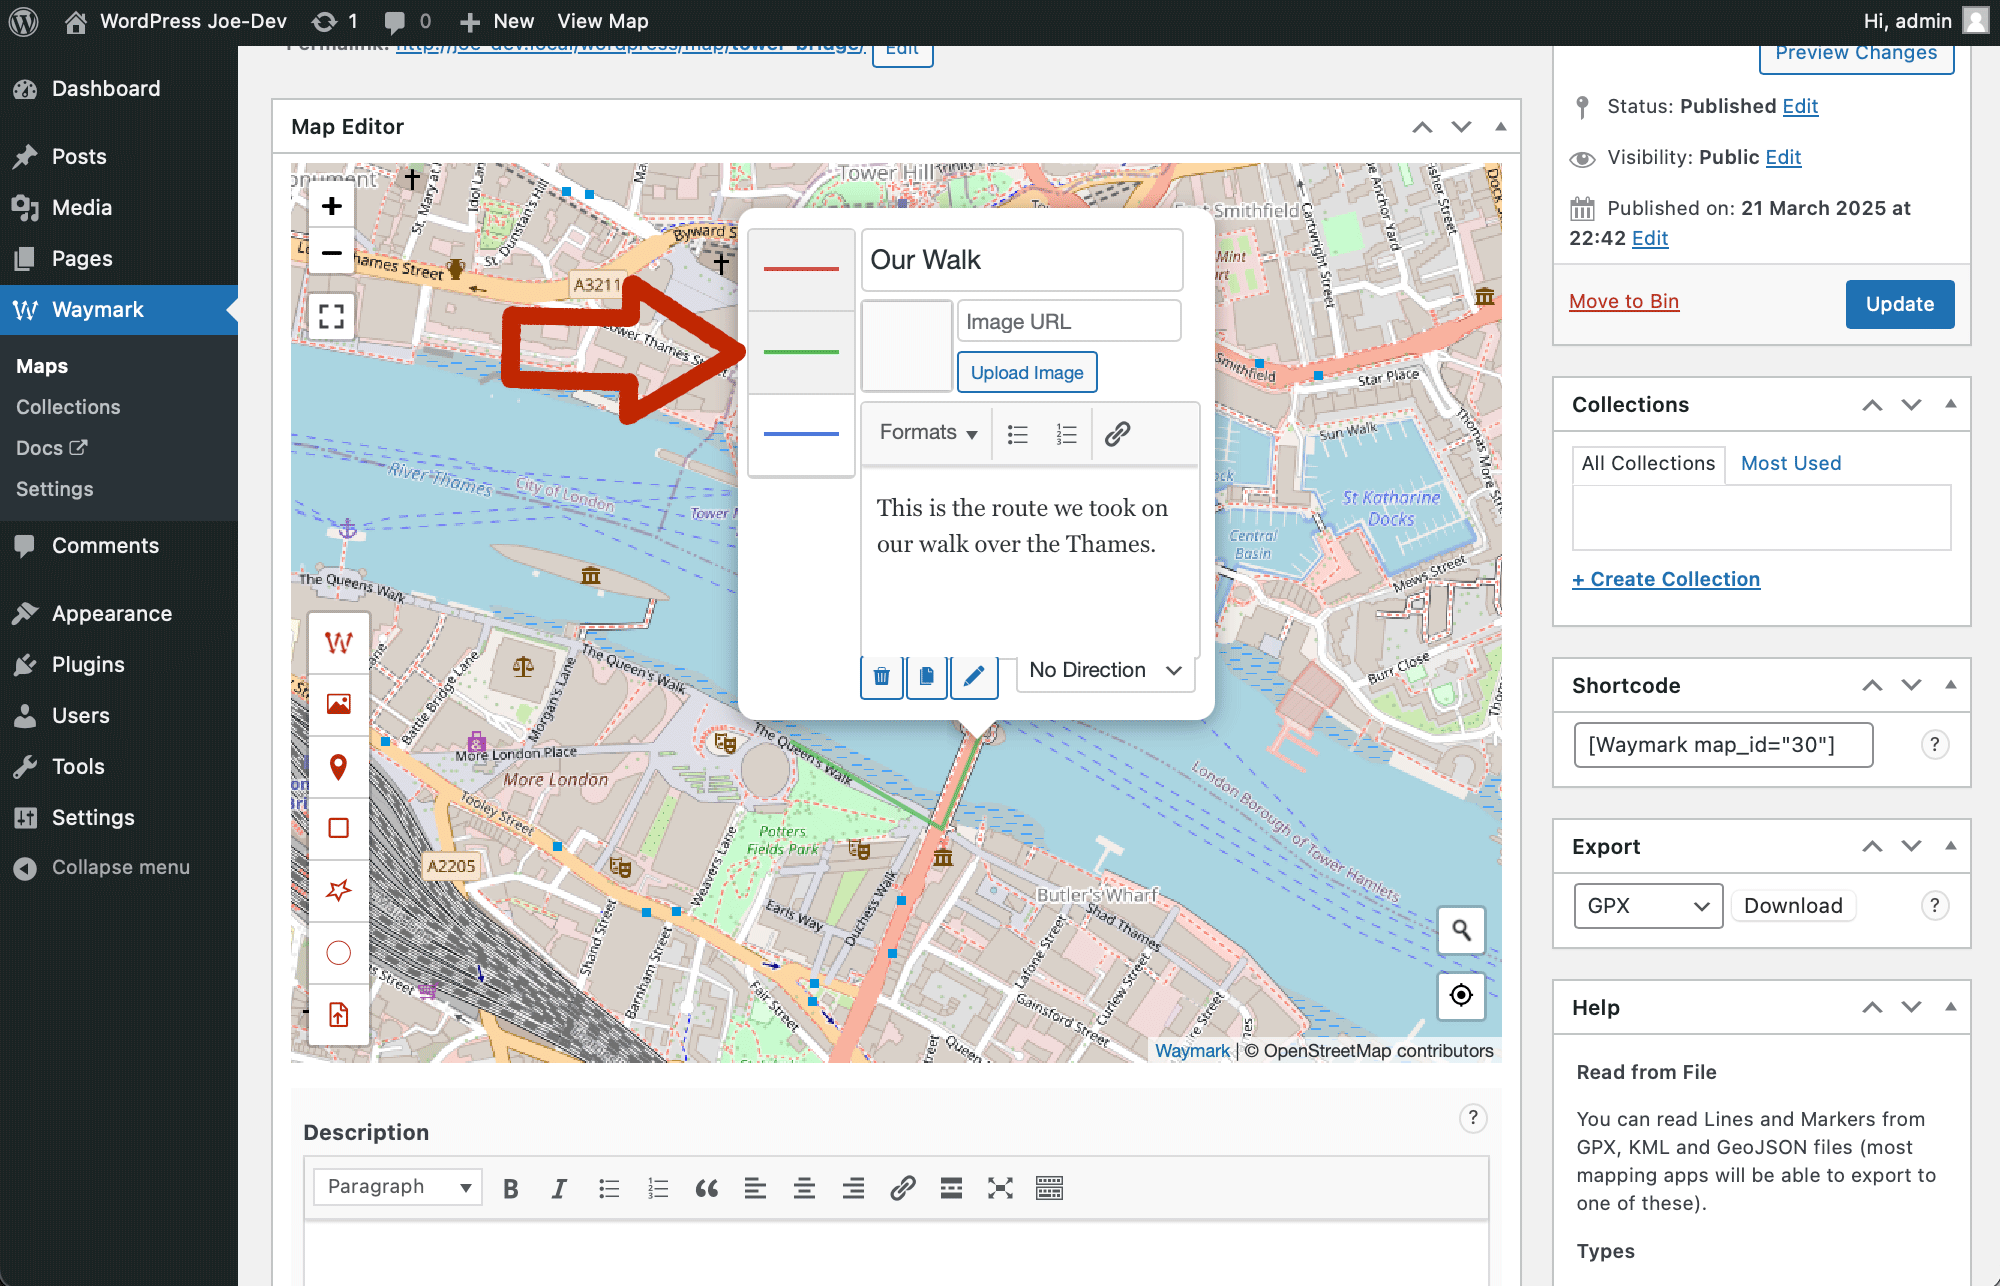Pick the draw polygon star tool
Image resolution: width=2000 pixels, height=1286 pixels.
pyautogui.click(x=339, y=890)
